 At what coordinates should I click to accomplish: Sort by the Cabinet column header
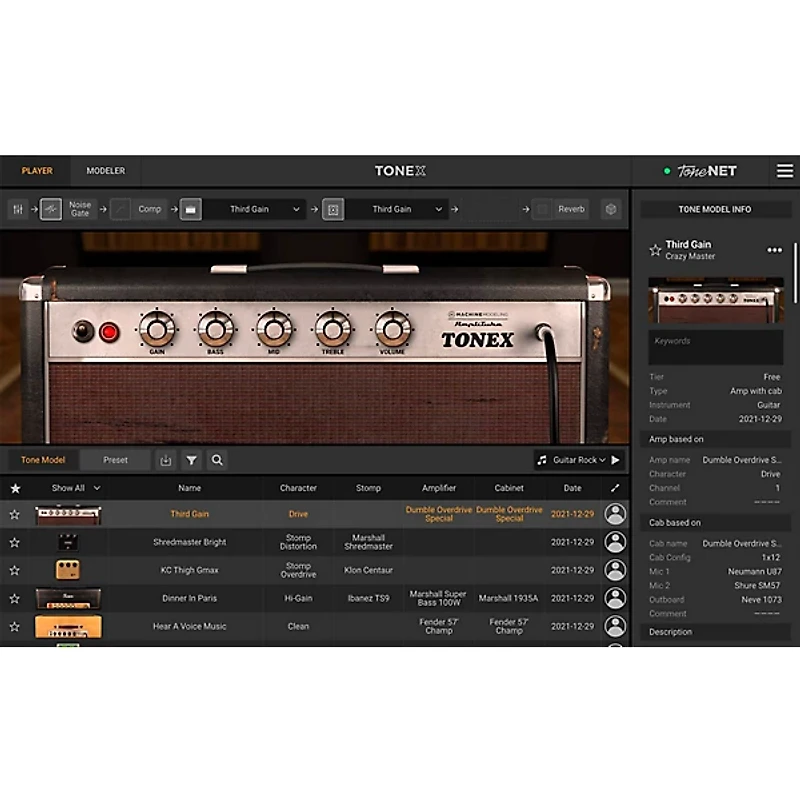(x=509, y=488)
